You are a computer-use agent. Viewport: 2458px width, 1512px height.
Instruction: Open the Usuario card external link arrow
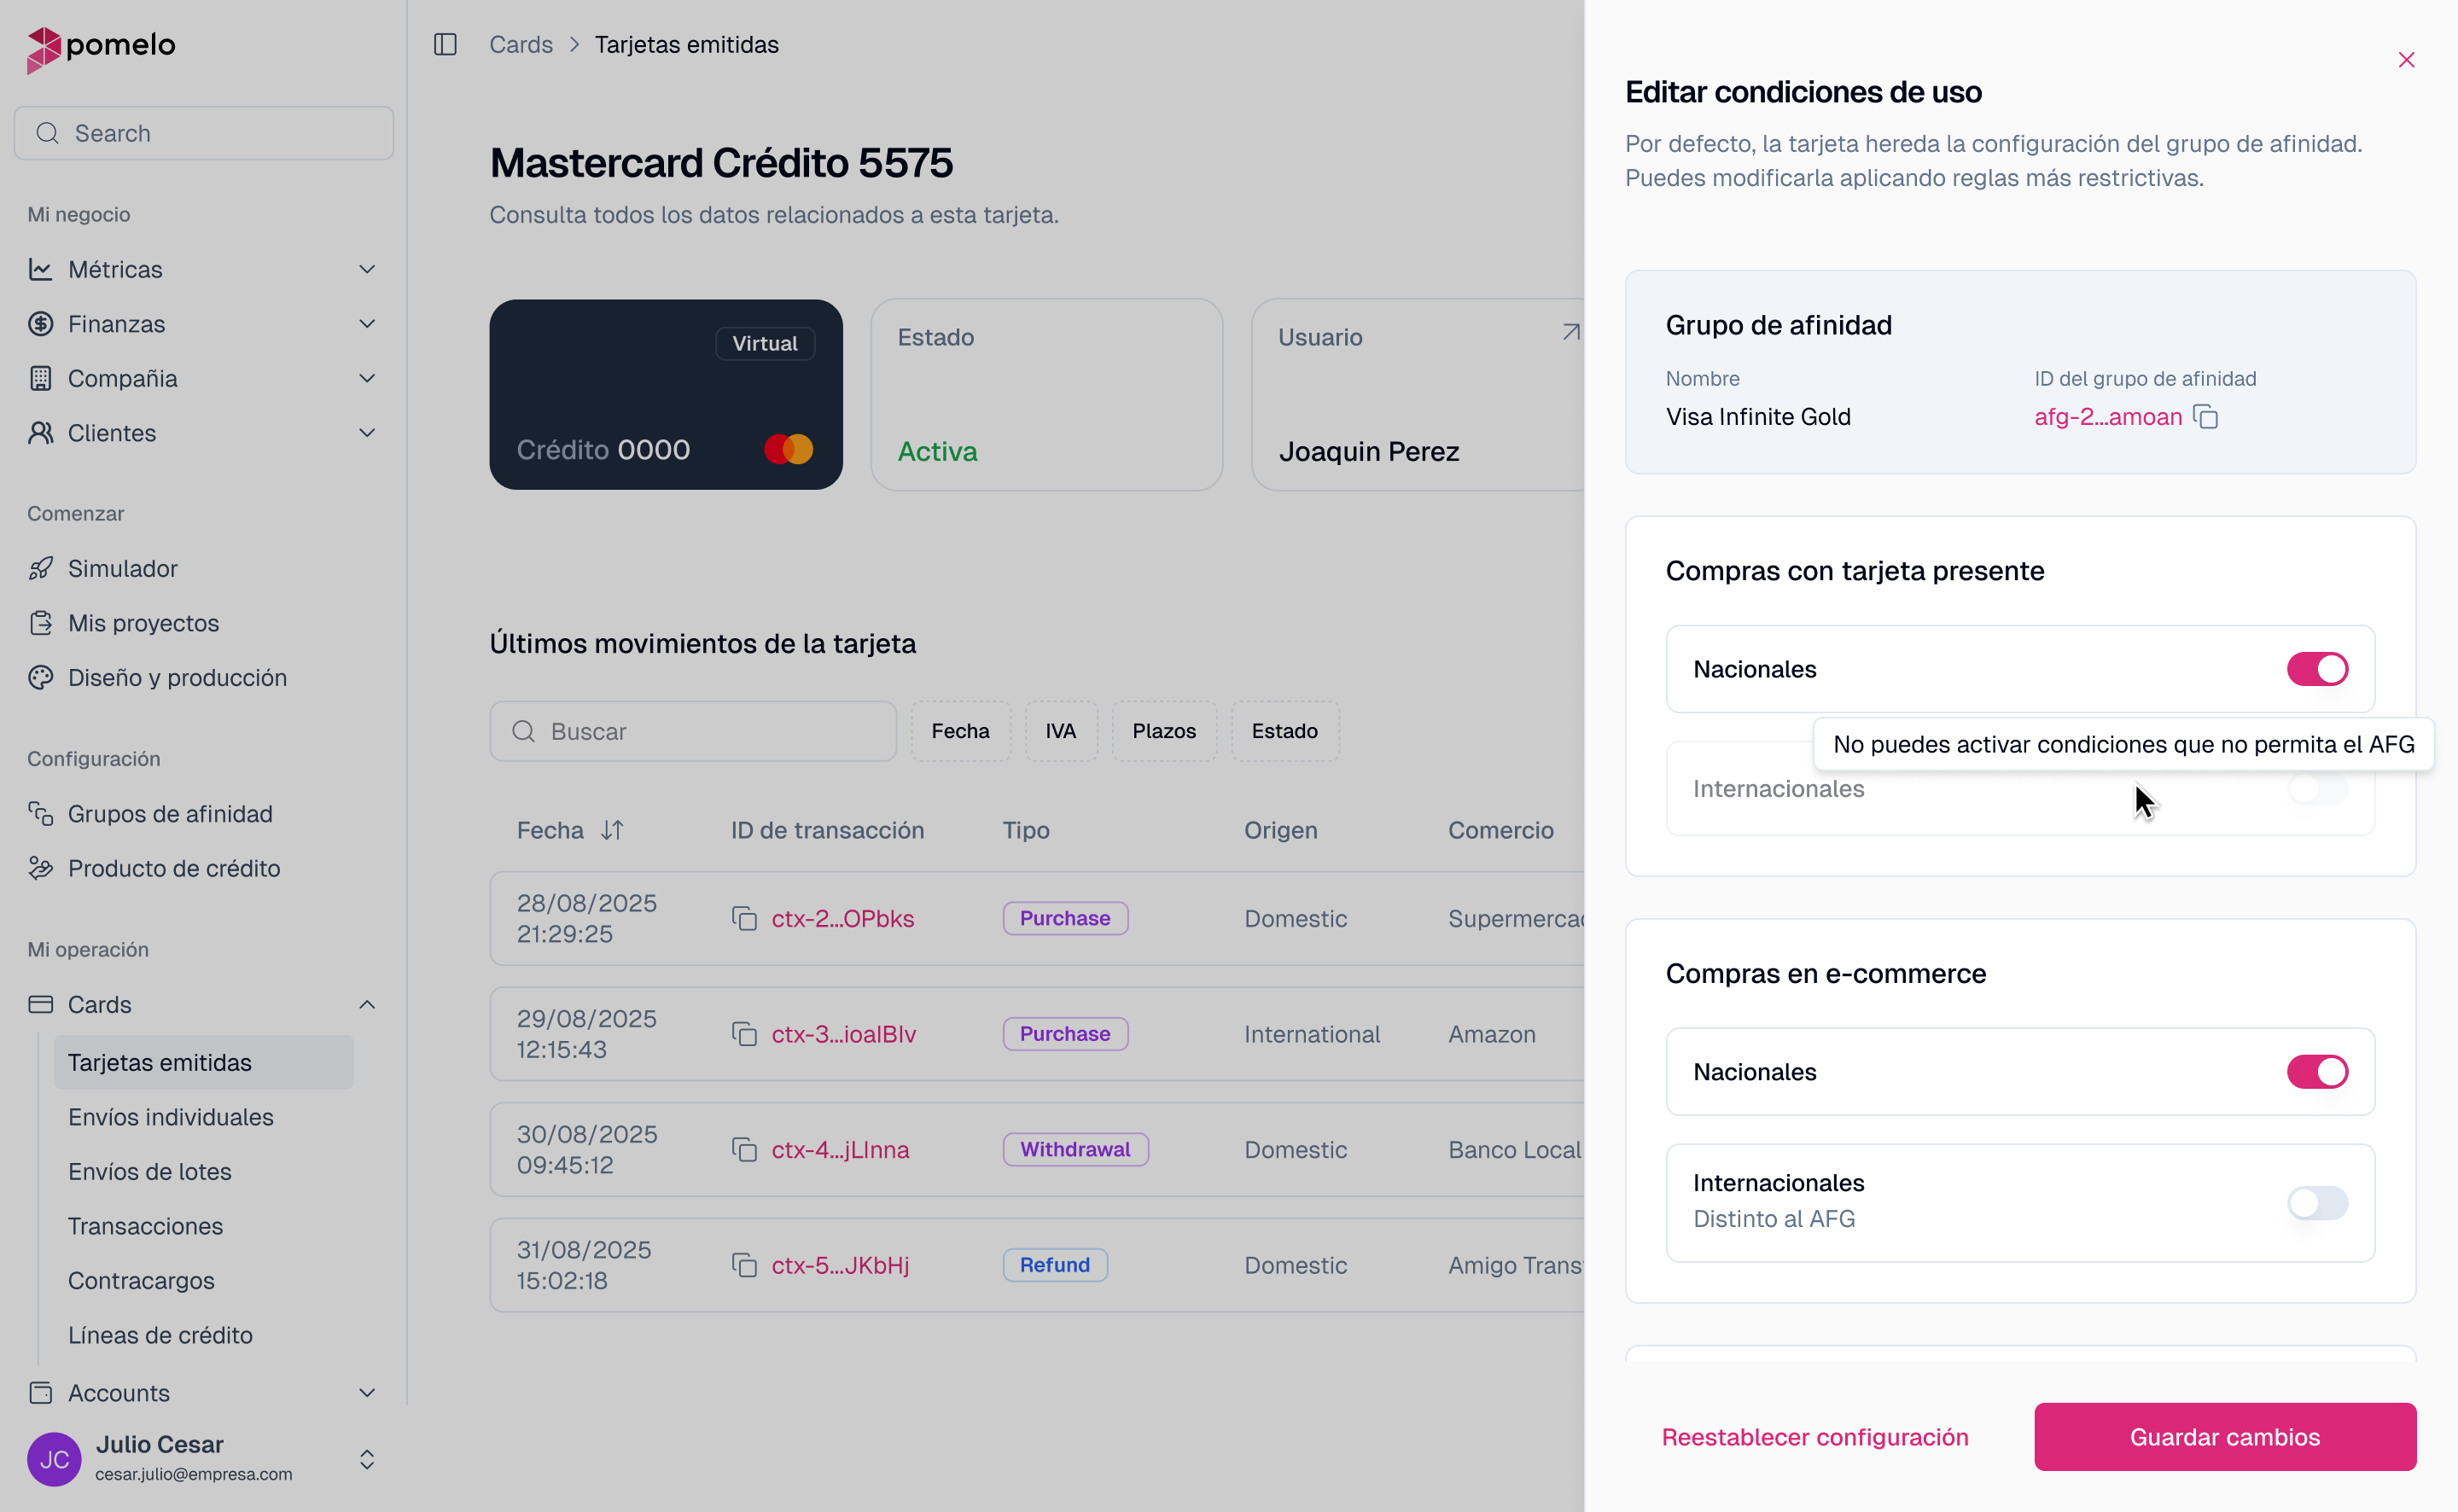click(1571, 332)
